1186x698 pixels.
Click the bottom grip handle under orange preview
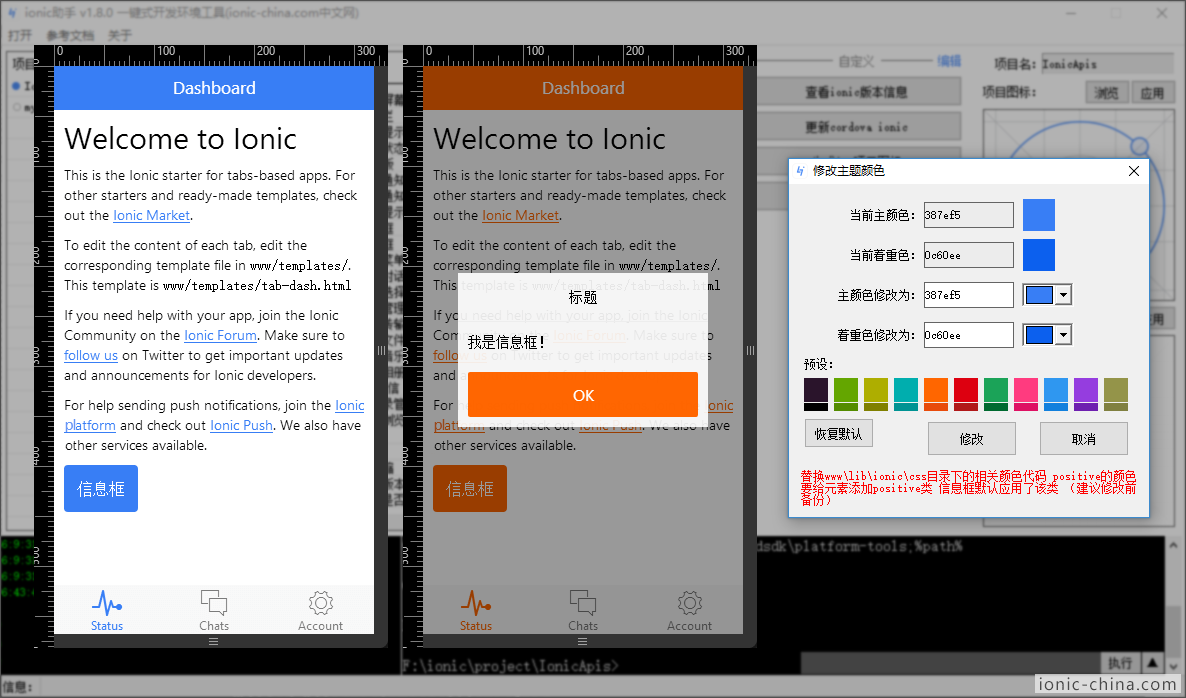point(582,641)
